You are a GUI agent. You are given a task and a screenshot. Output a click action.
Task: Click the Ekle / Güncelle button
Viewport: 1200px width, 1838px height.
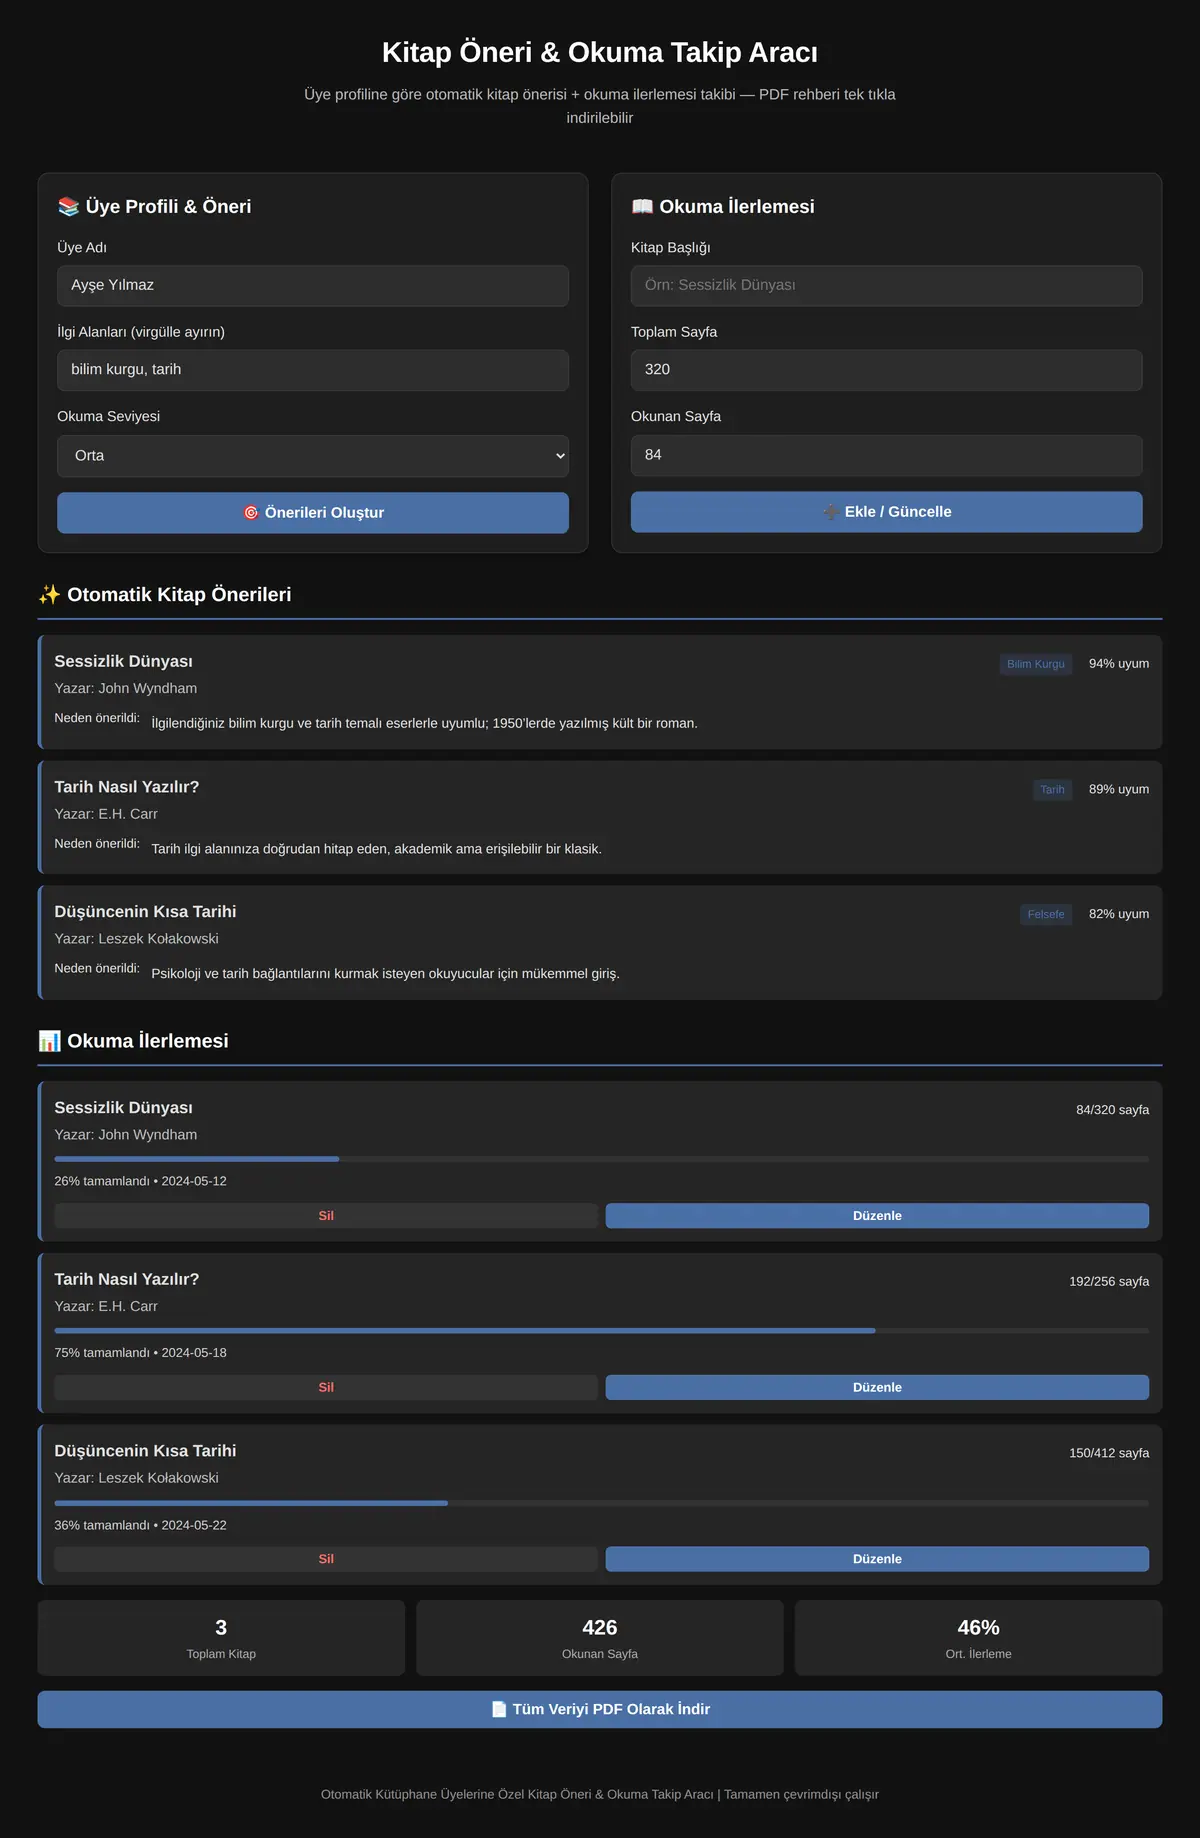(x=886, y=512)
